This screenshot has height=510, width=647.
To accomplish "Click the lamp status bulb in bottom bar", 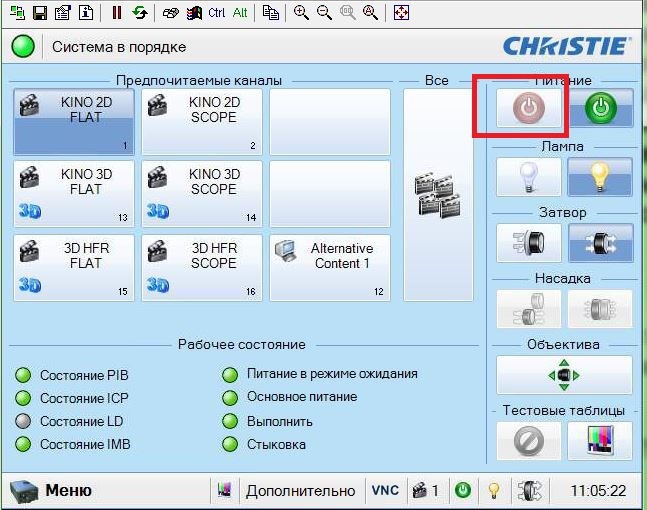I will pyautogui.click(x=493, y=490).
